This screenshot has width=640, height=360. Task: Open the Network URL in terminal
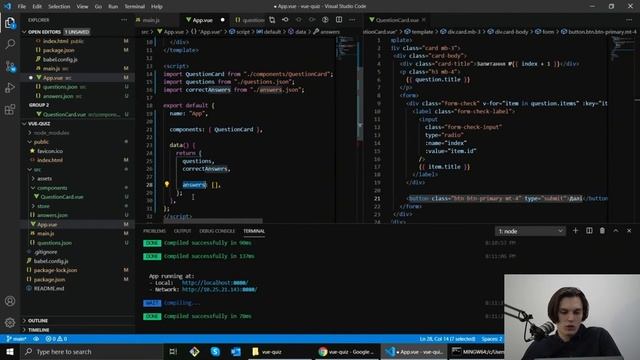[220, 289]
